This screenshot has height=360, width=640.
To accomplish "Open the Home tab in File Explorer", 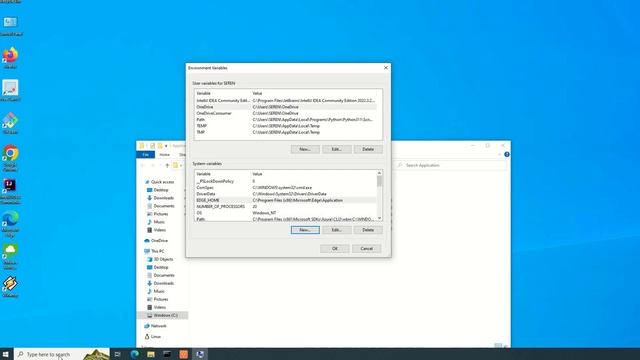I will click(164, 155).
